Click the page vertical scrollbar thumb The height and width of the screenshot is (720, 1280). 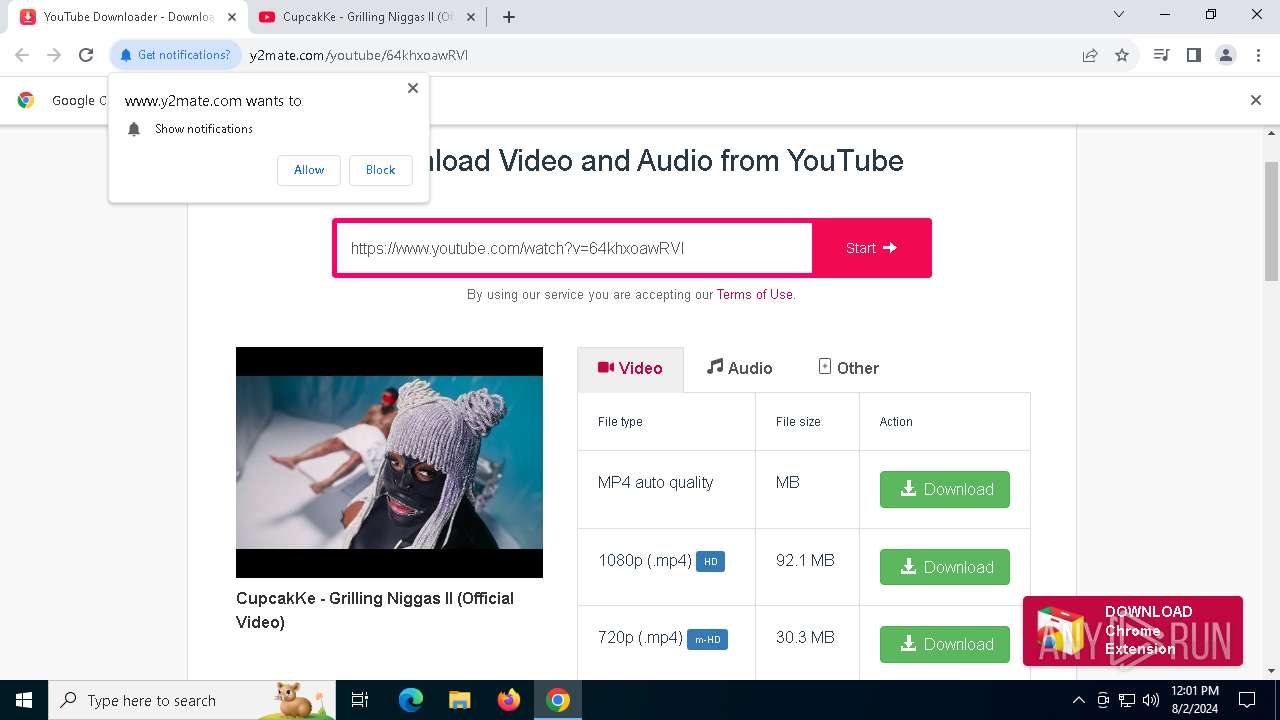[1271, 220]
